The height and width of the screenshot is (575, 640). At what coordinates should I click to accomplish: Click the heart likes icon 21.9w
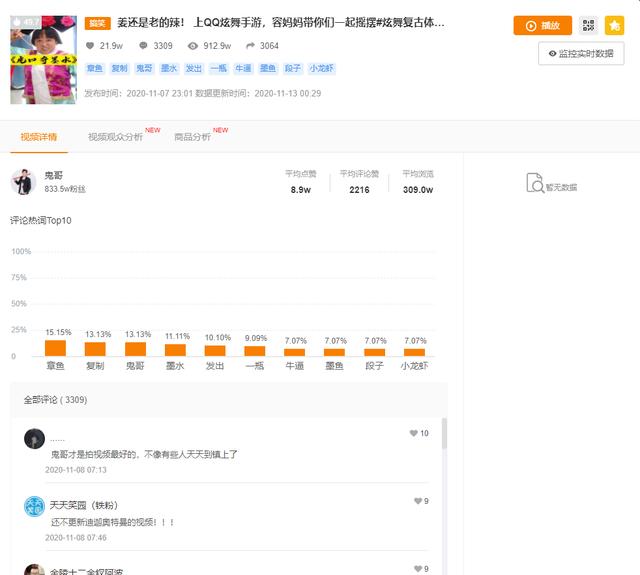pos(90,46)
